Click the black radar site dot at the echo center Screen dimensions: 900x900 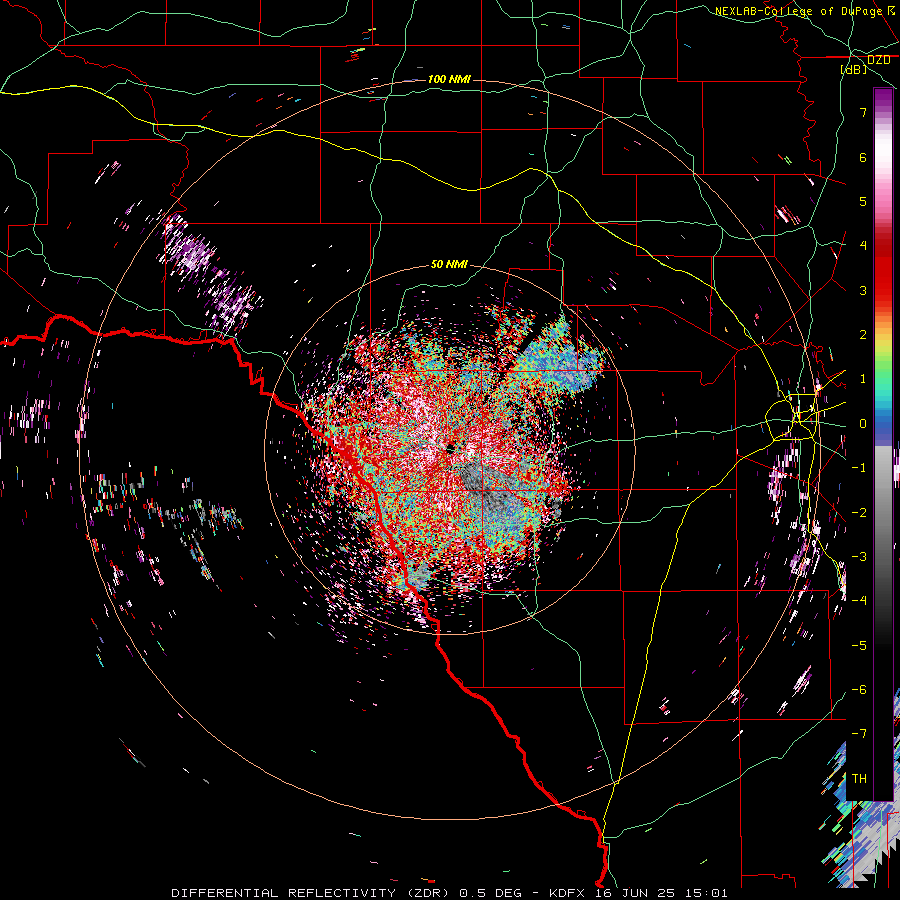click(451, 448)
